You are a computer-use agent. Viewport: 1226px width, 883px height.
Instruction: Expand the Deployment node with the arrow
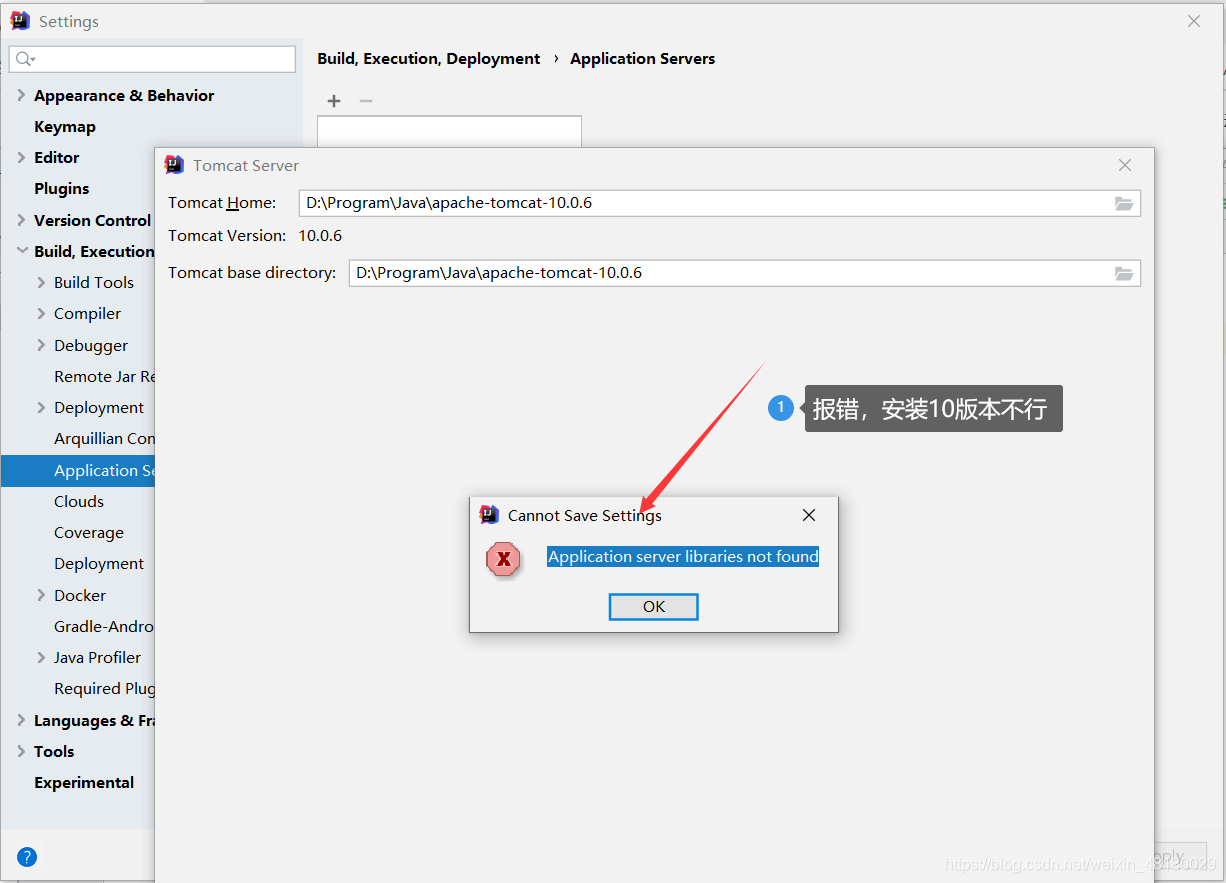[41, 407]
